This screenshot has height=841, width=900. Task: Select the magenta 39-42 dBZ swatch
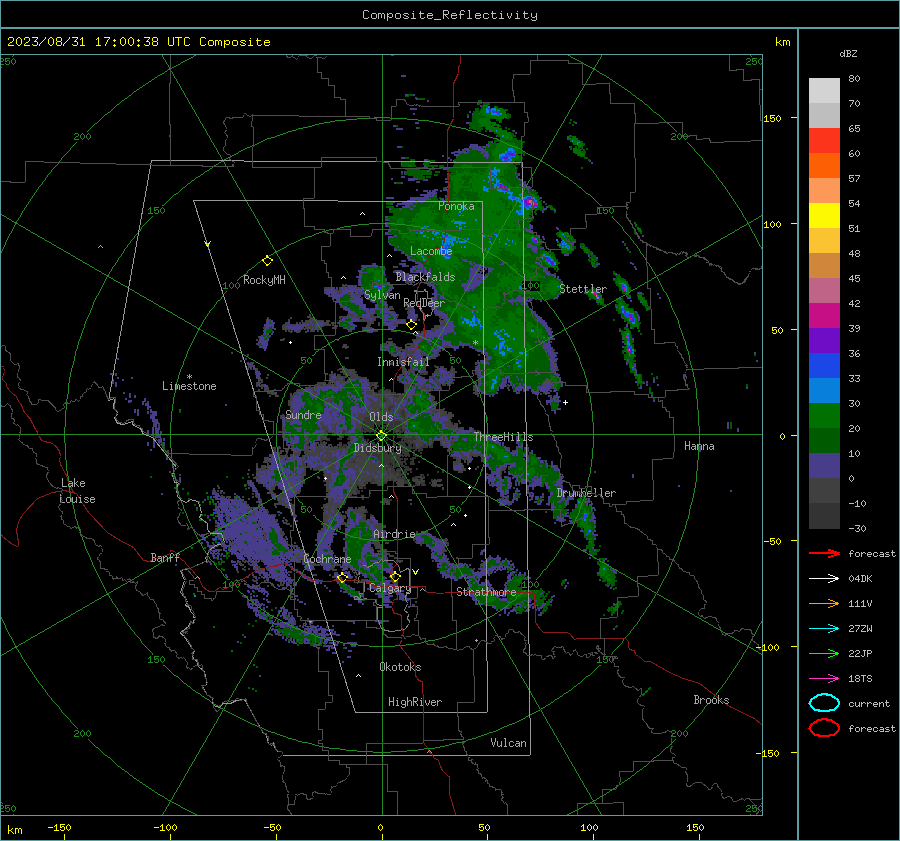pos(824,316)
